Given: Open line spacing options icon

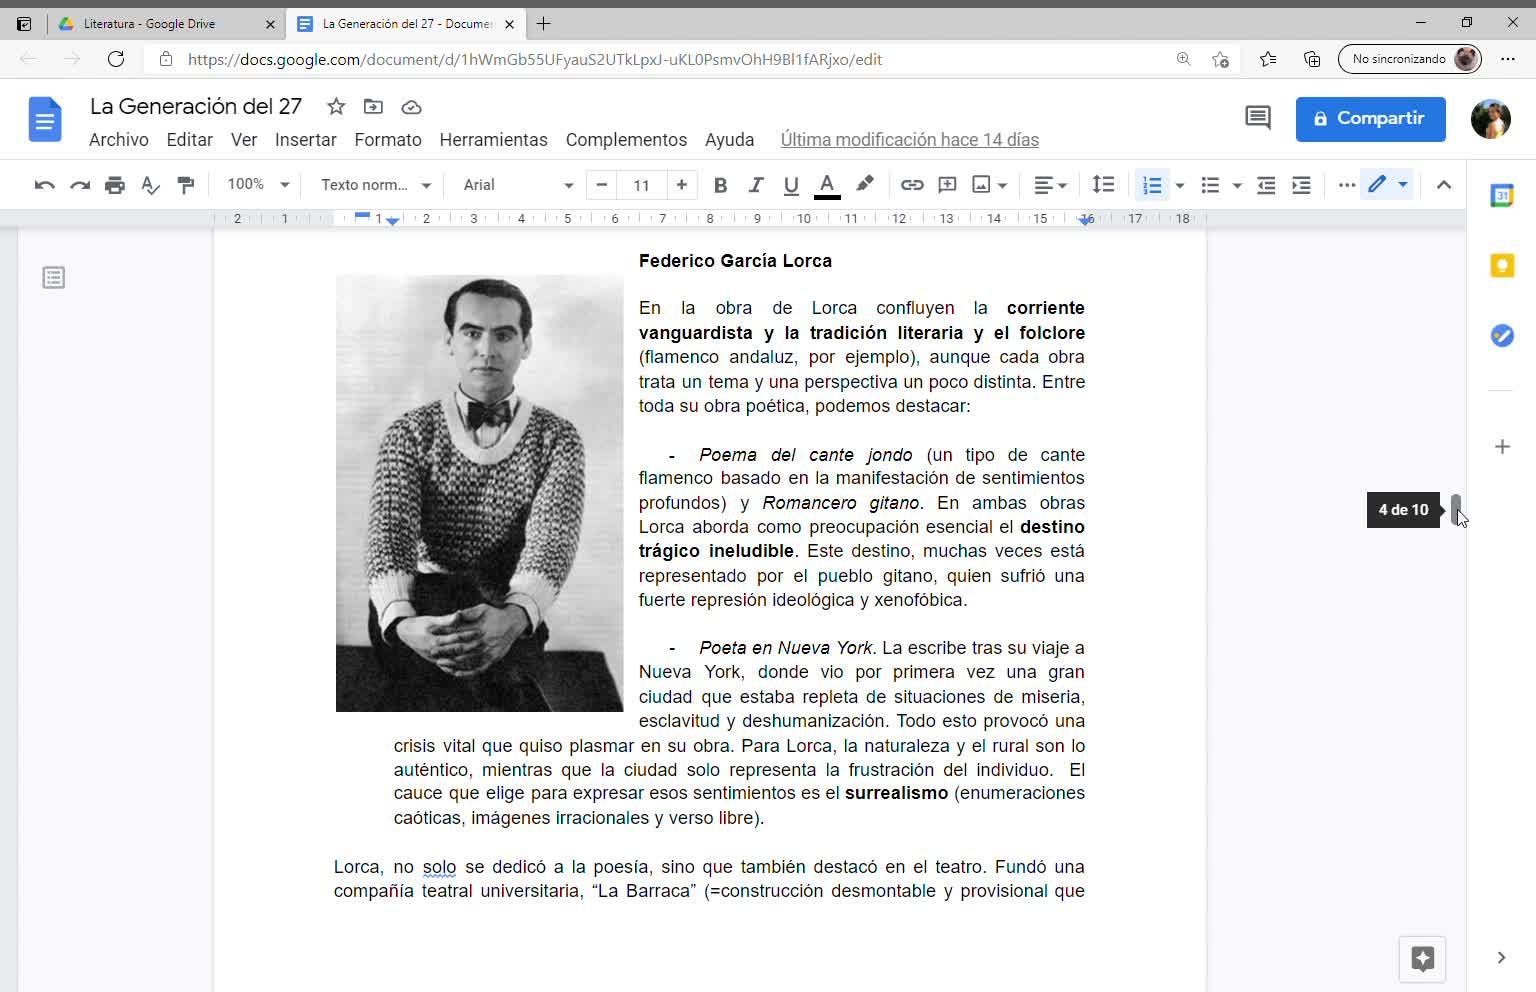Looking at the screenshot, I should pos(1103,185).
